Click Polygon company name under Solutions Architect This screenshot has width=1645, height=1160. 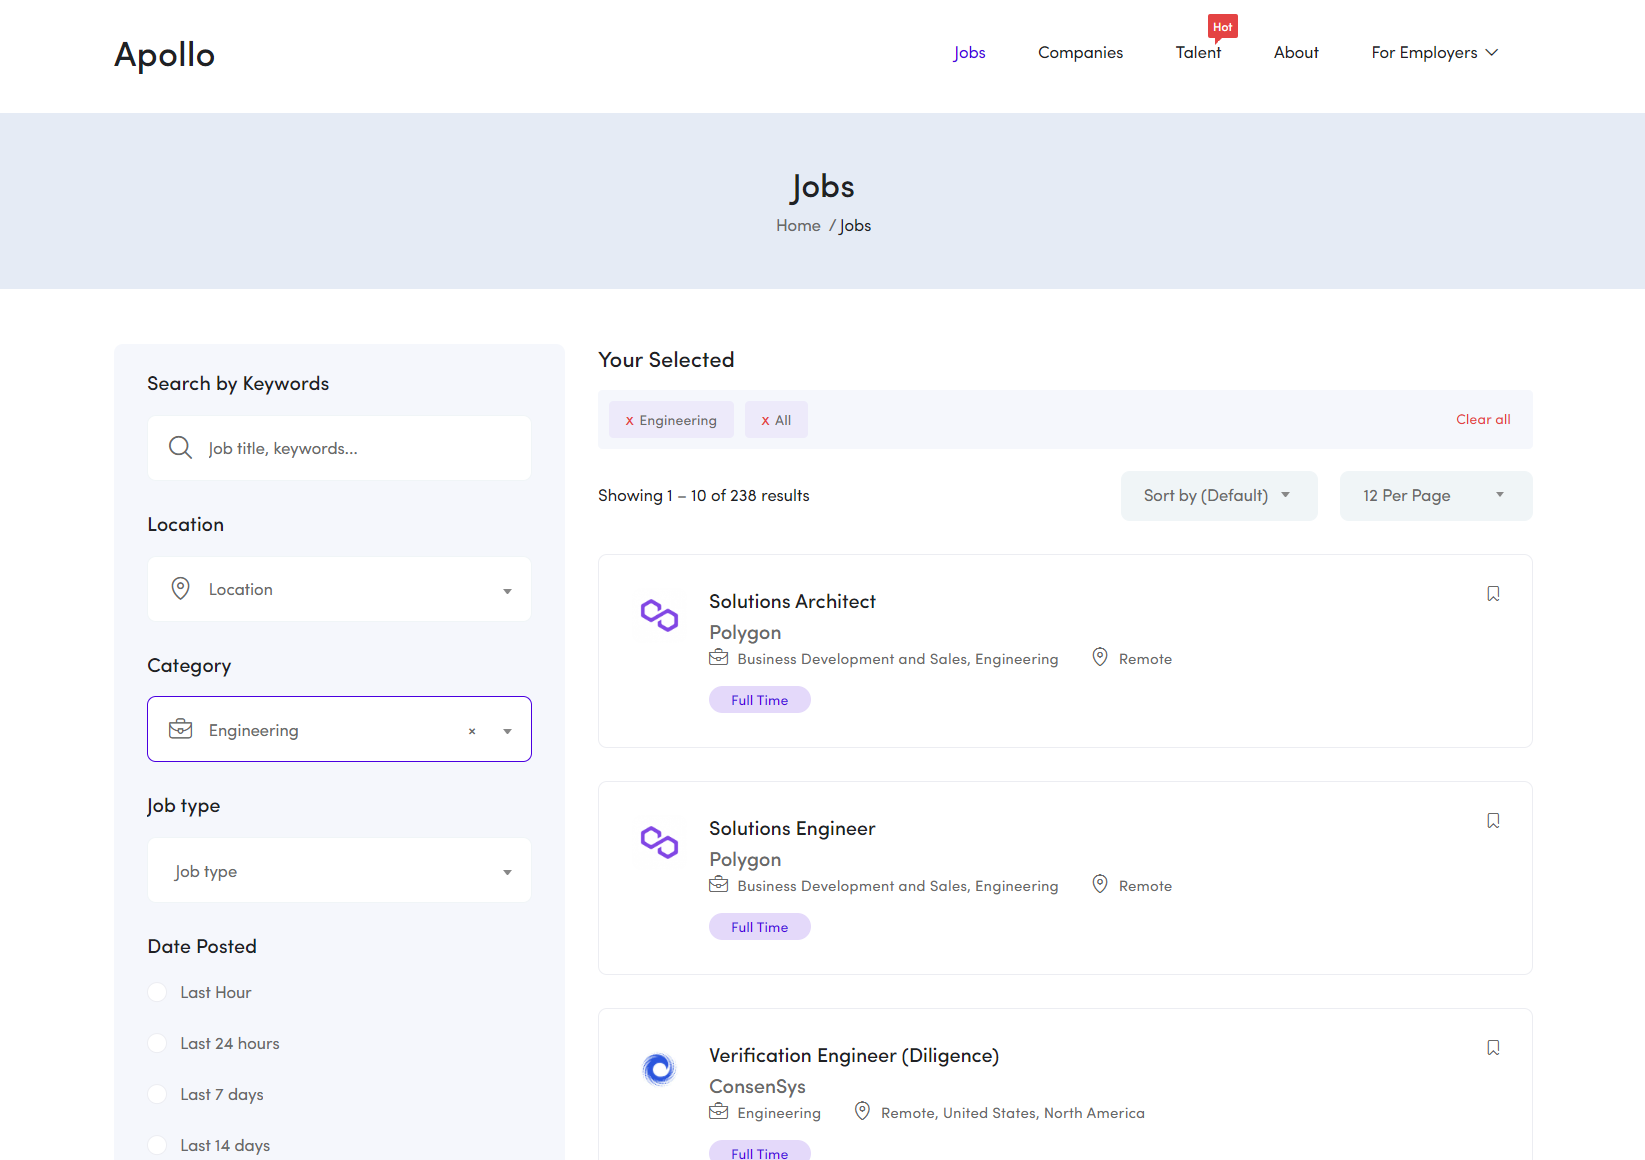745,633
